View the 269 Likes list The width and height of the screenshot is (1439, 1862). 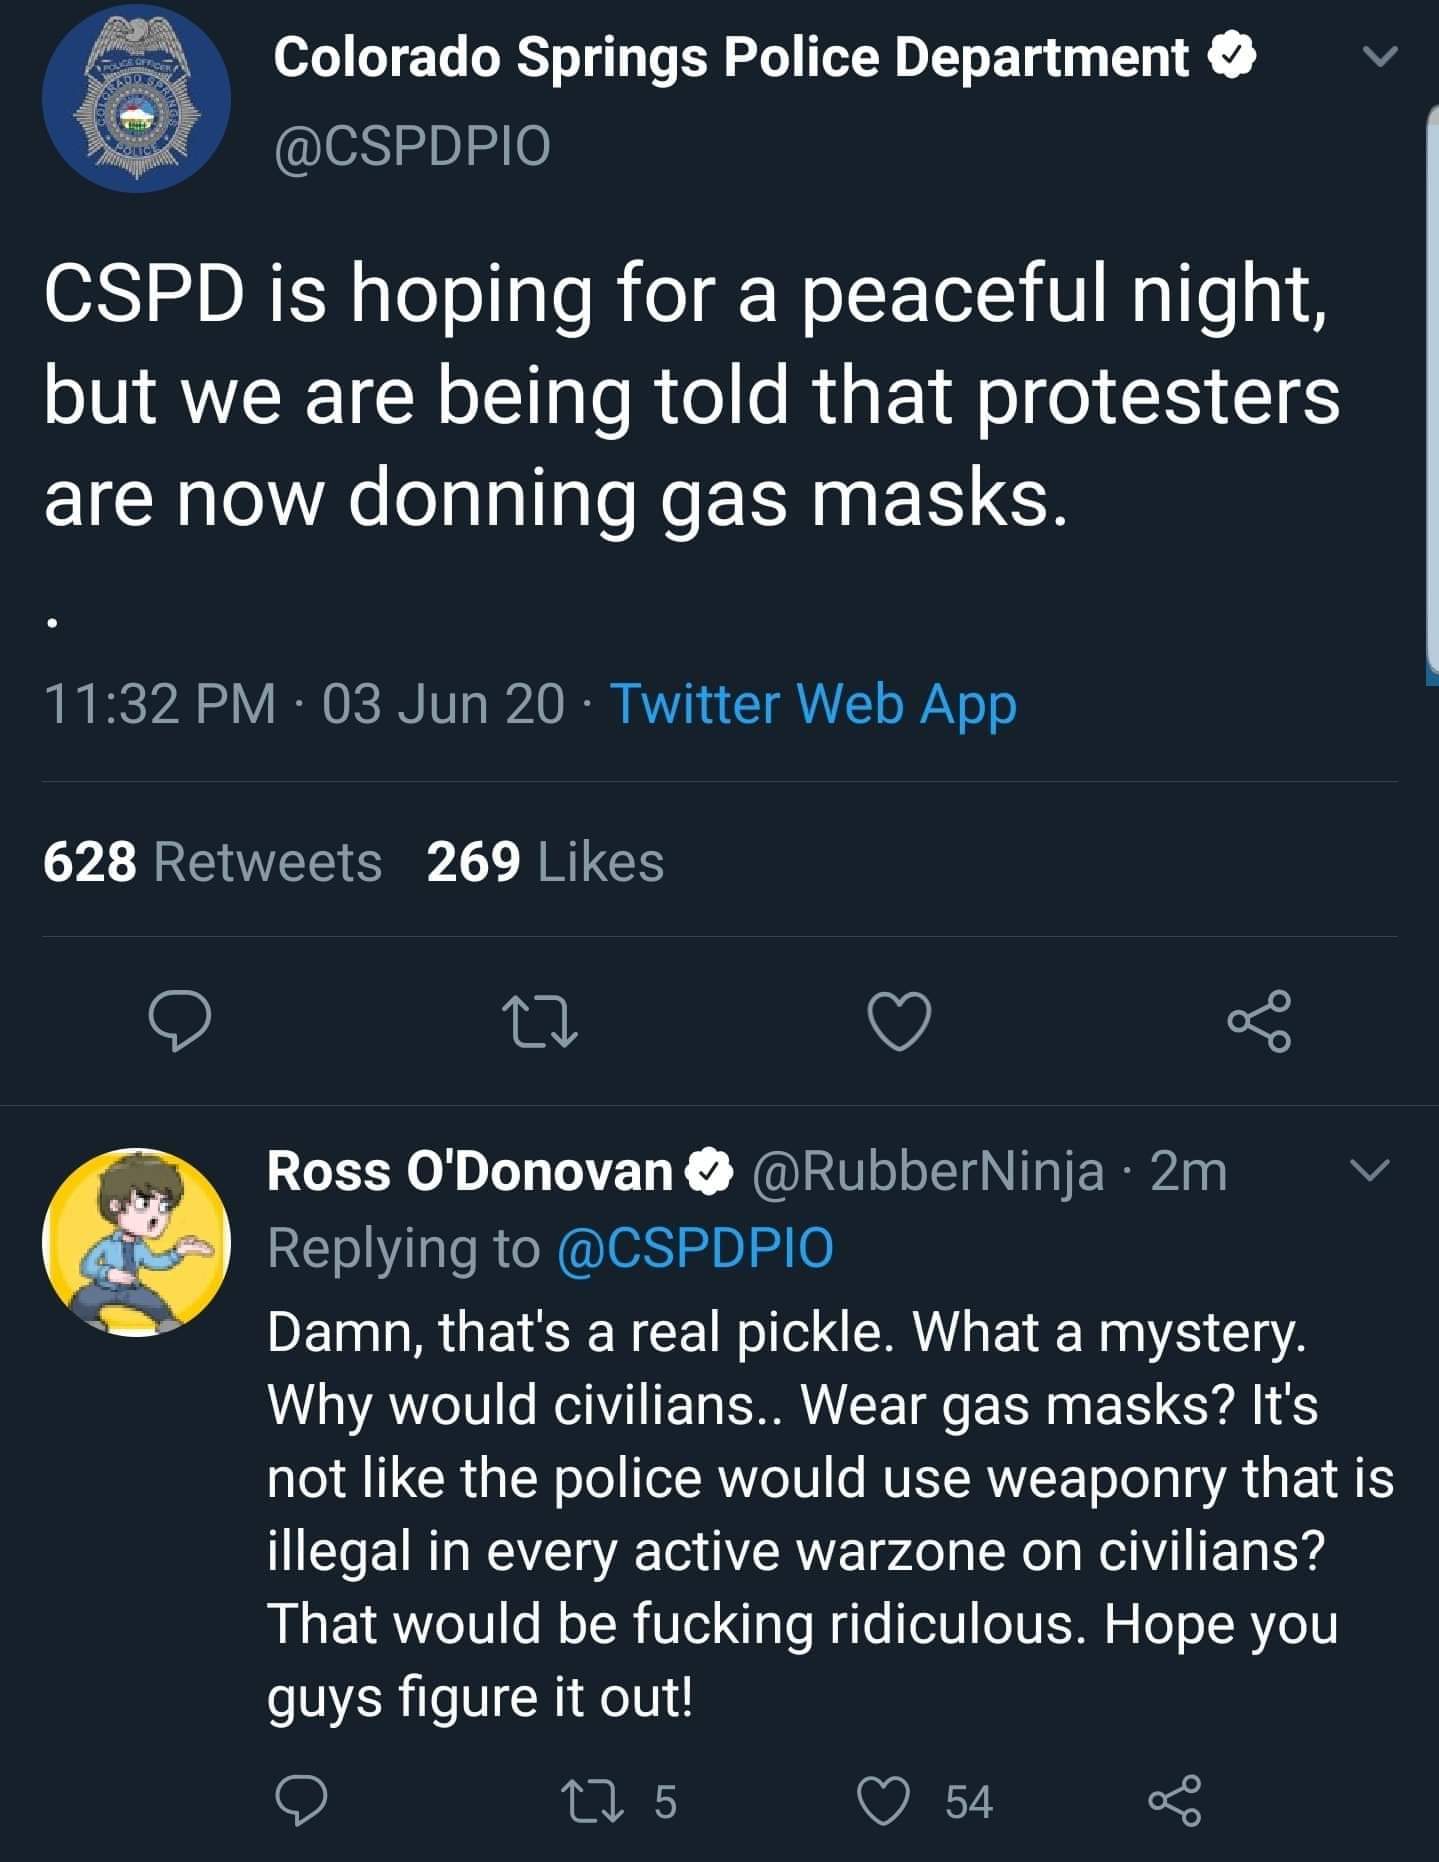pyautogui.click(x=545, y=862)
